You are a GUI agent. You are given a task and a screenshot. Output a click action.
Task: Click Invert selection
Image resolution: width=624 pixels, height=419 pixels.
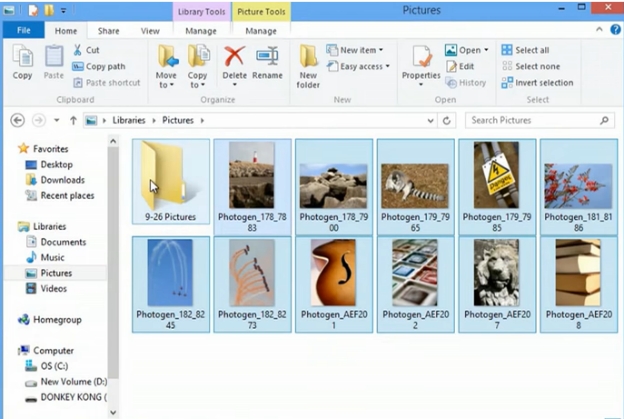point(537,83)
